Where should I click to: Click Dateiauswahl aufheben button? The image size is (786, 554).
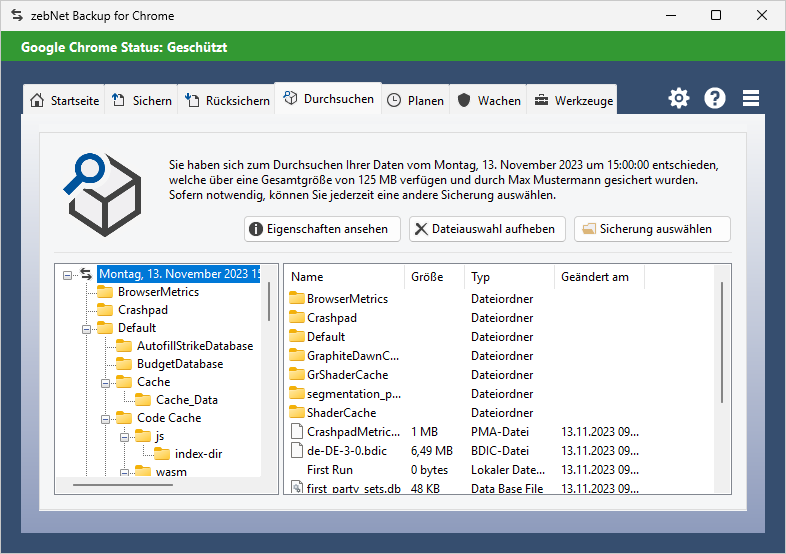[x=487, y=229]
